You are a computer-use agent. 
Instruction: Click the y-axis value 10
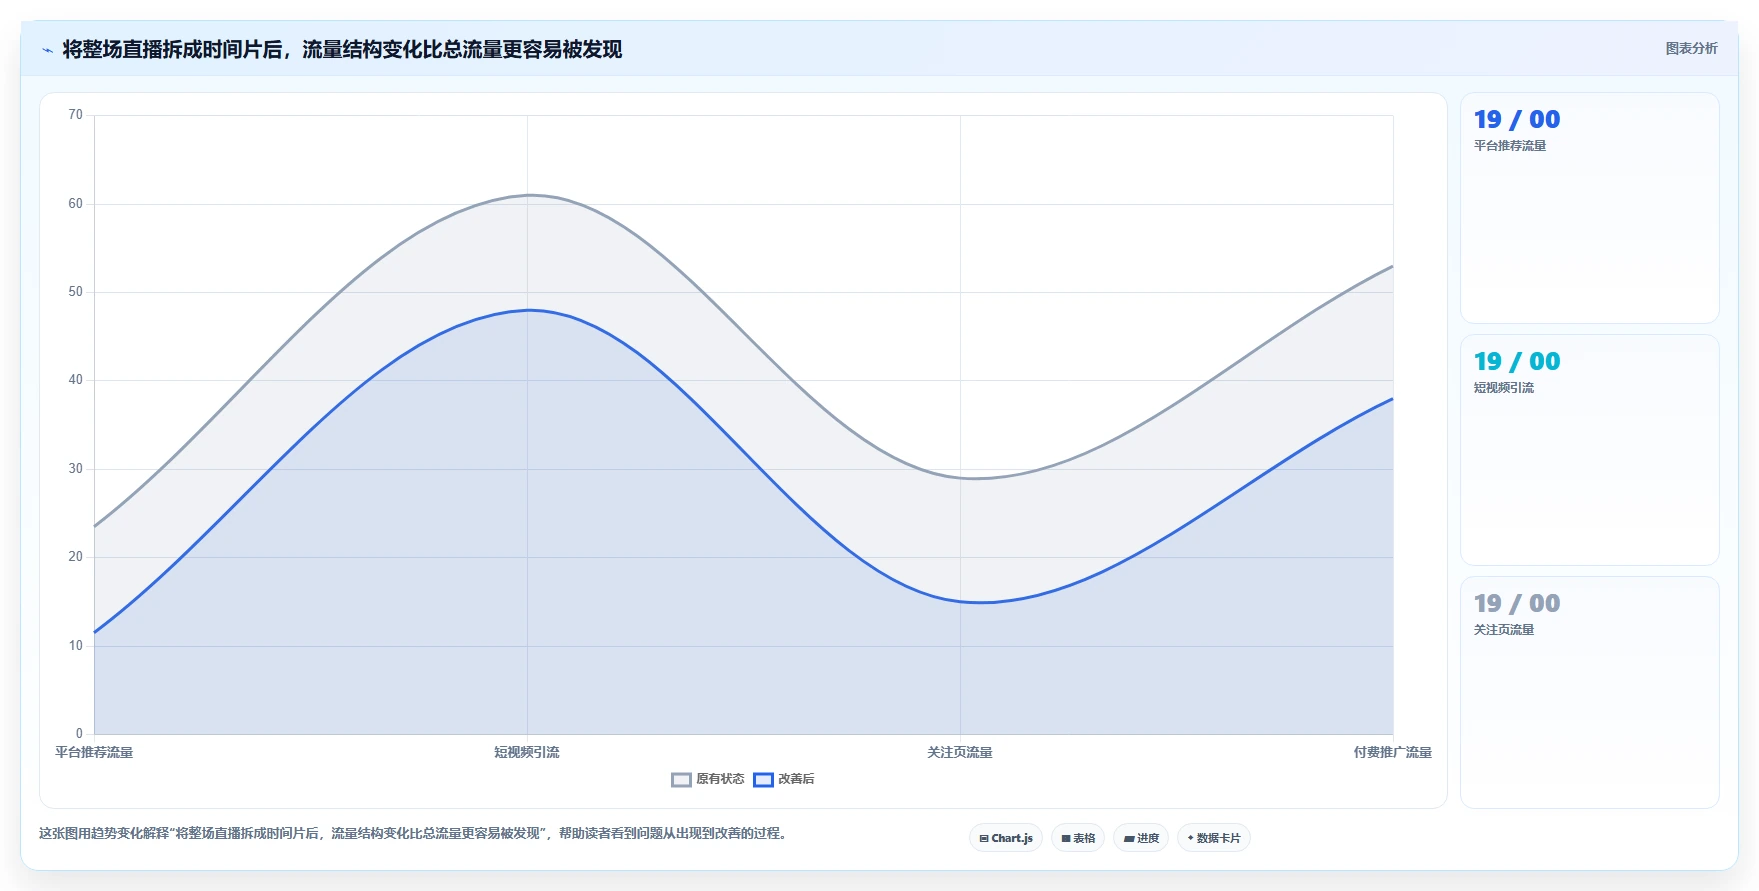coord(76,646)
